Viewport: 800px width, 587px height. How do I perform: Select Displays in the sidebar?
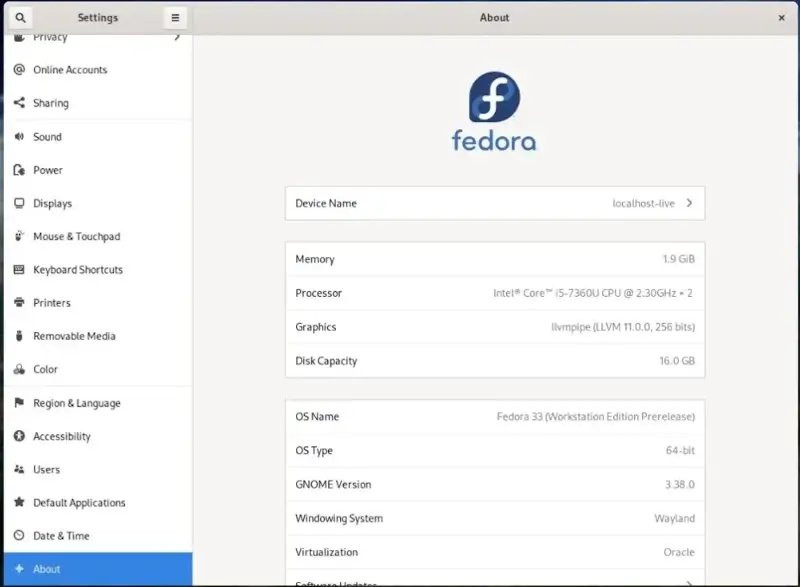point(98,203)
